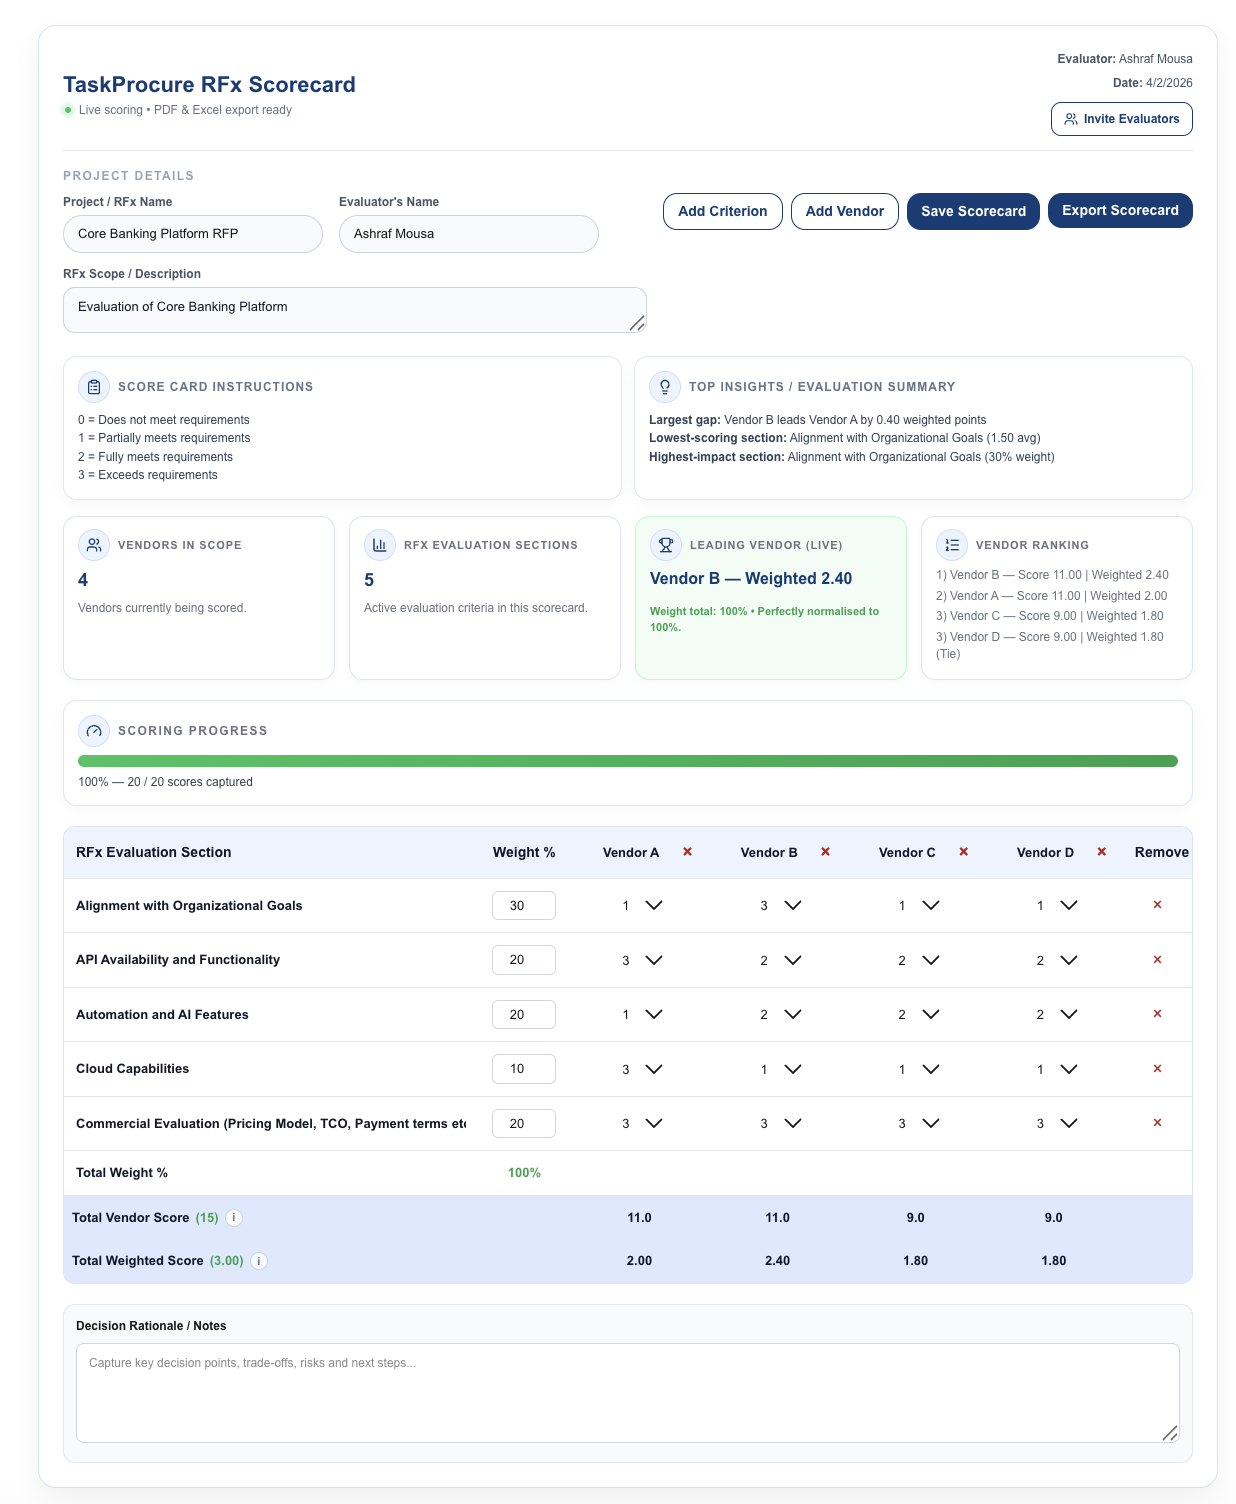Click the Vendor B column header

[769, 853]
